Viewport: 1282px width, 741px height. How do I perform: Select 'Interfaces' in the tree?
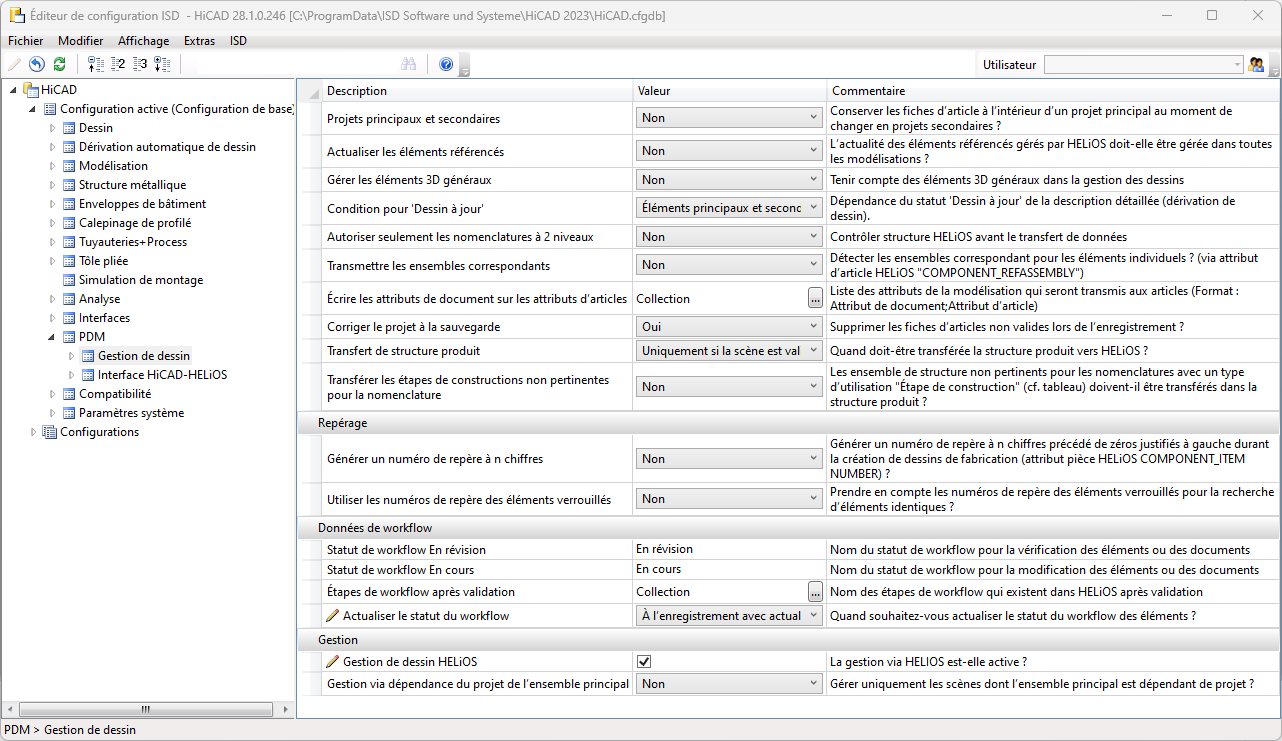tap(105, 318)
